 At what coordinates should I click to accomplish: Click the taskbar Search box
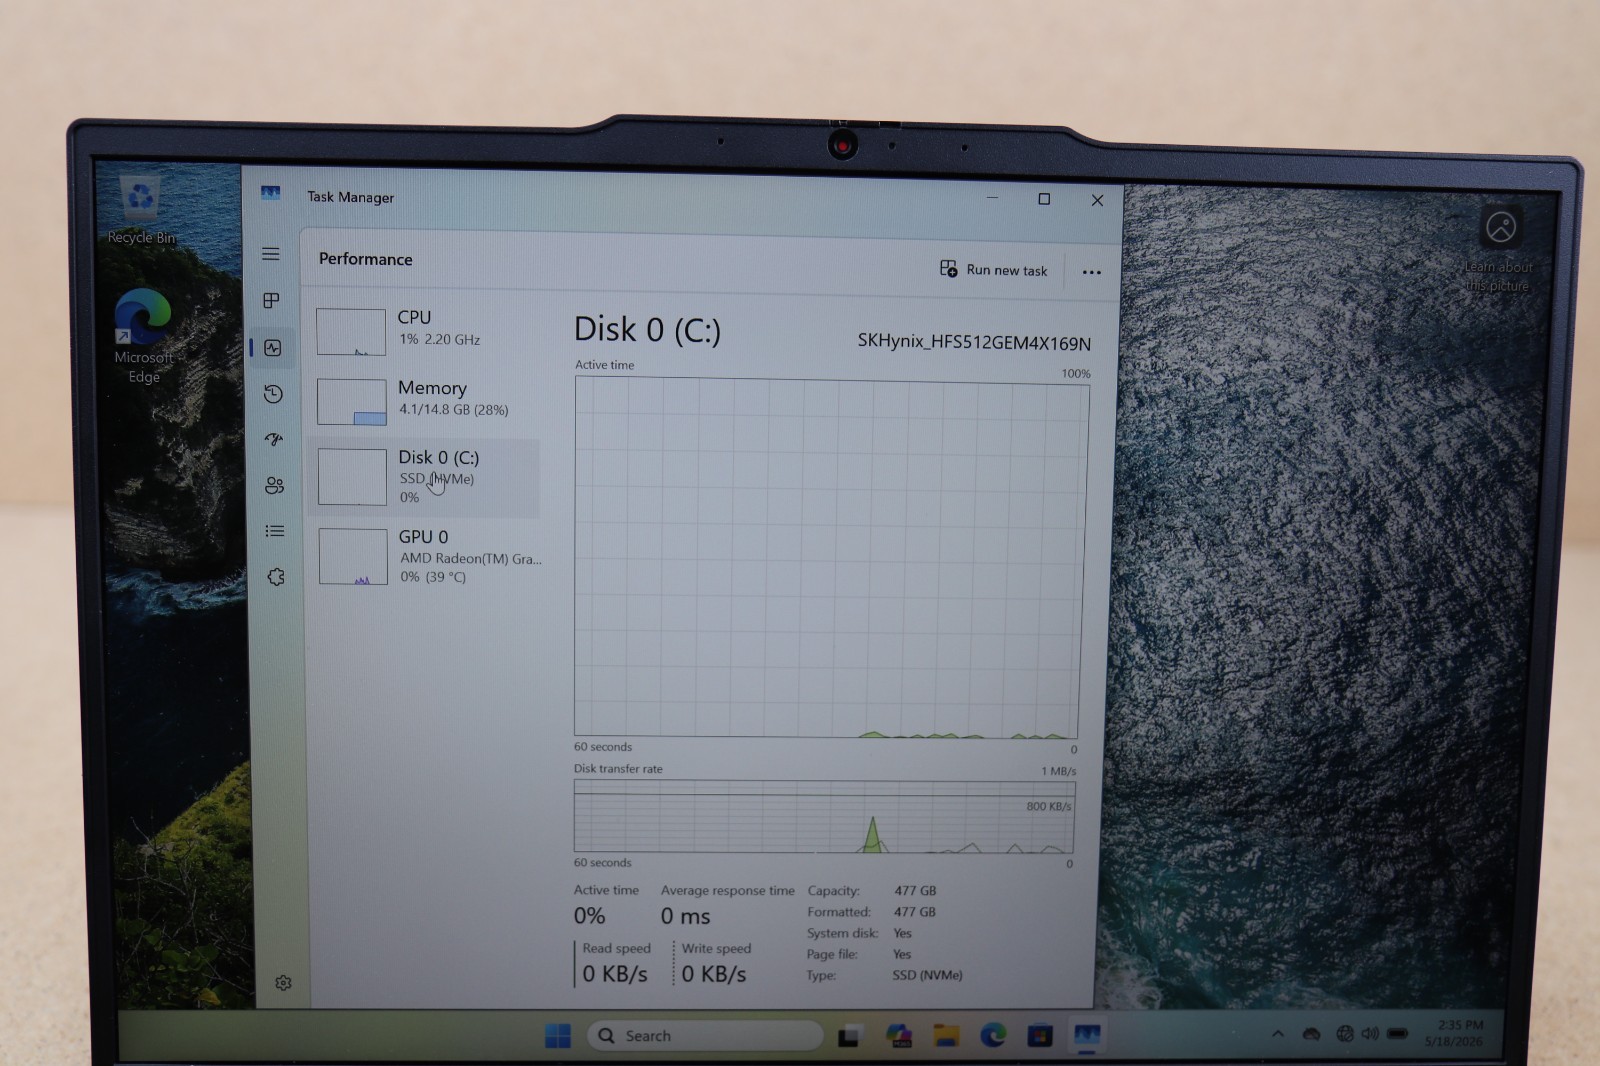coord(705,1036)
